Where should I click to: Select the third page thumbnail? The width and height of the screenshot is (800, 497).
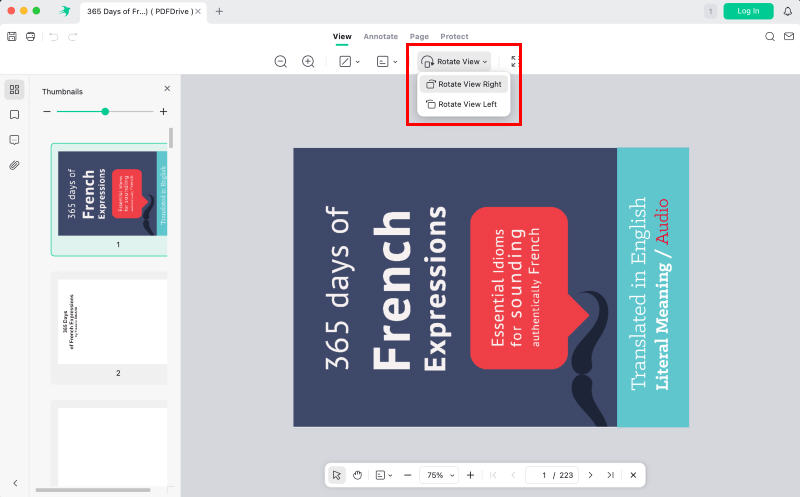pos(109,444)
